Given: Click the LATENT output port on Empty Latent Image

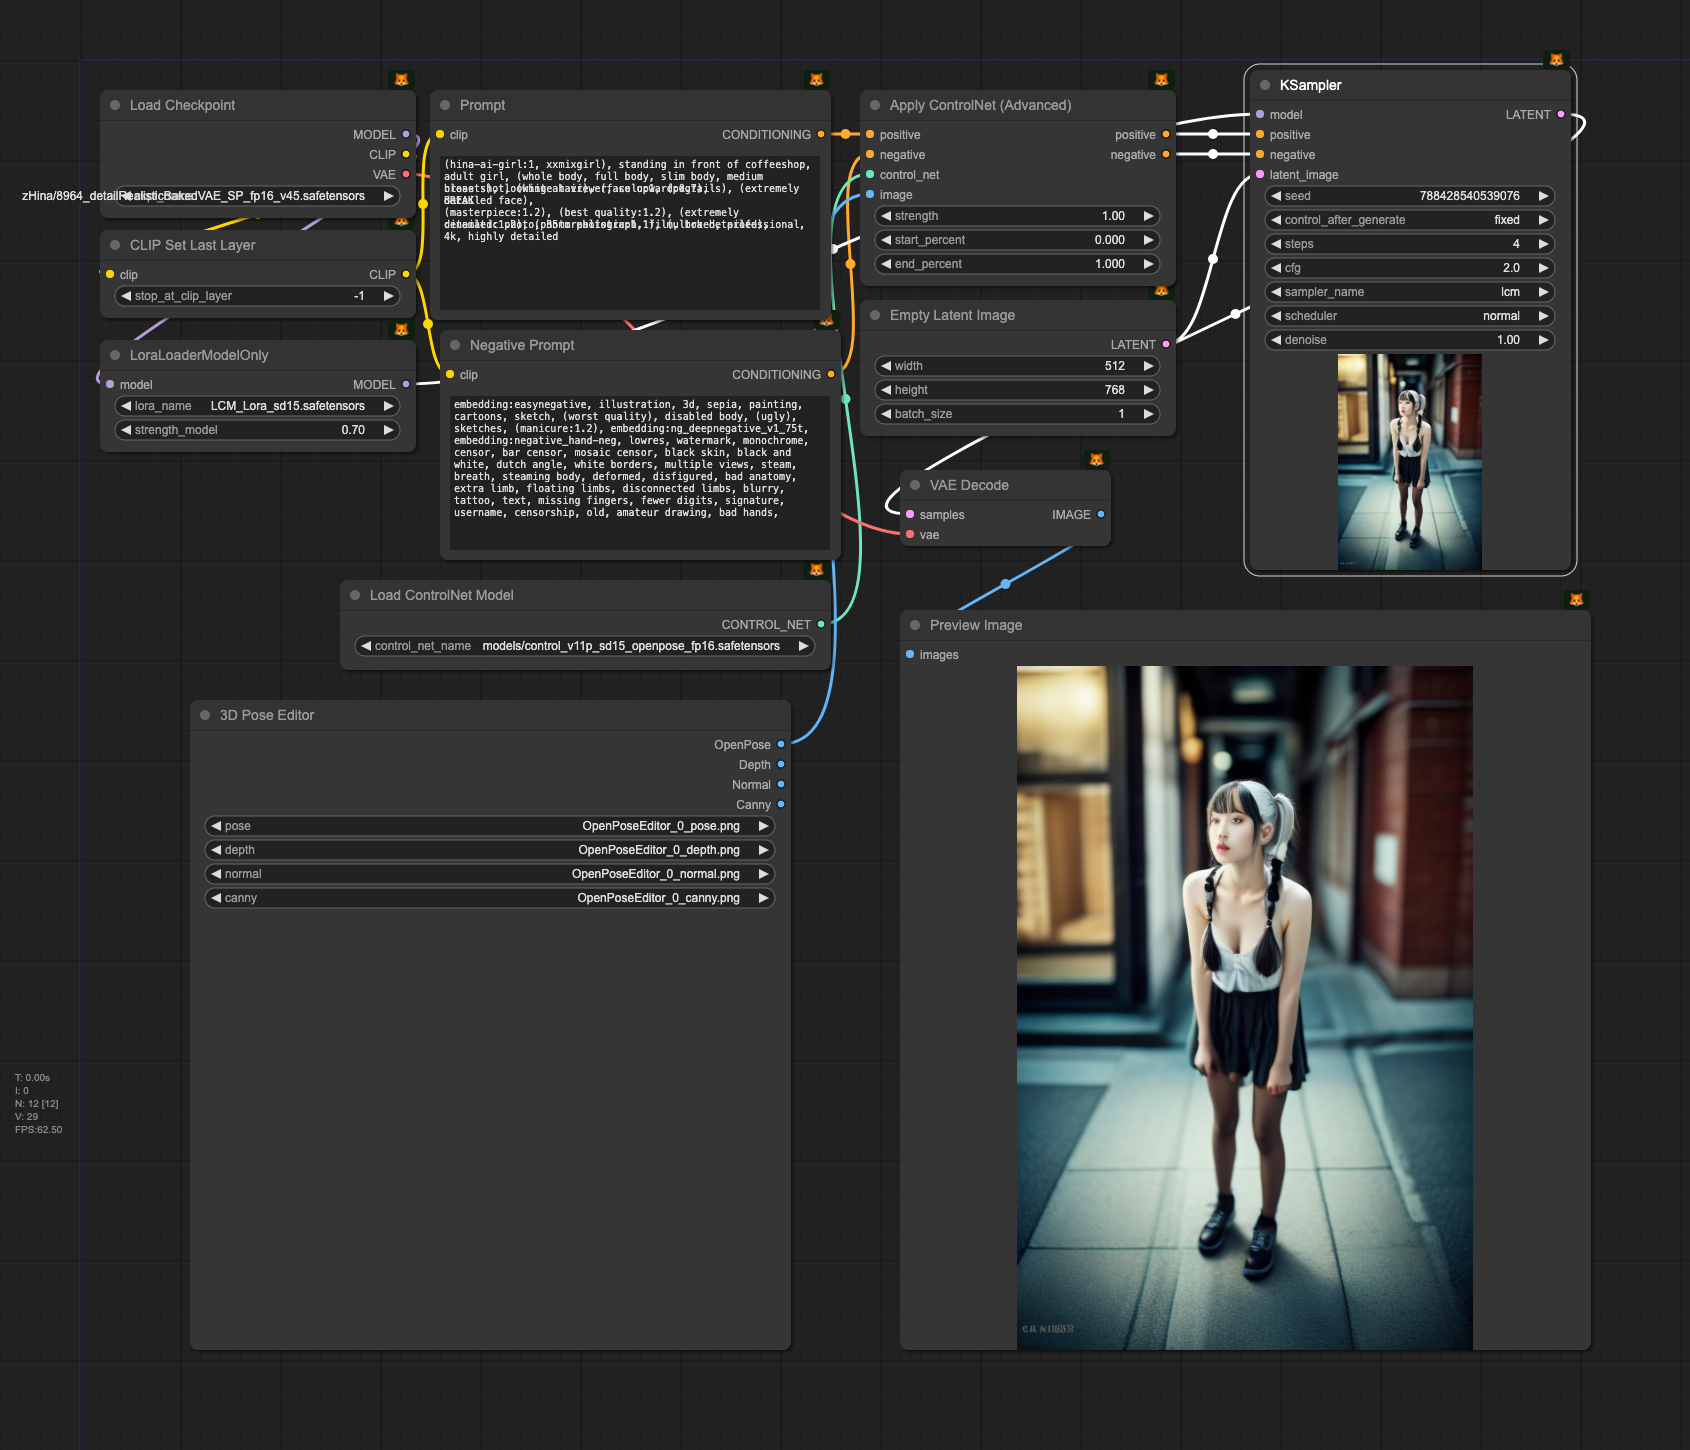Looking at the screenshot, I should click(x=1166, y=344).
